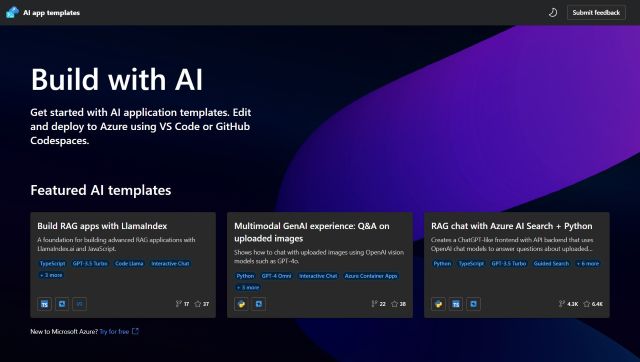Click TypeScript icon on RAG chat card
Screen dimensions: 640x362
[456, 304]
